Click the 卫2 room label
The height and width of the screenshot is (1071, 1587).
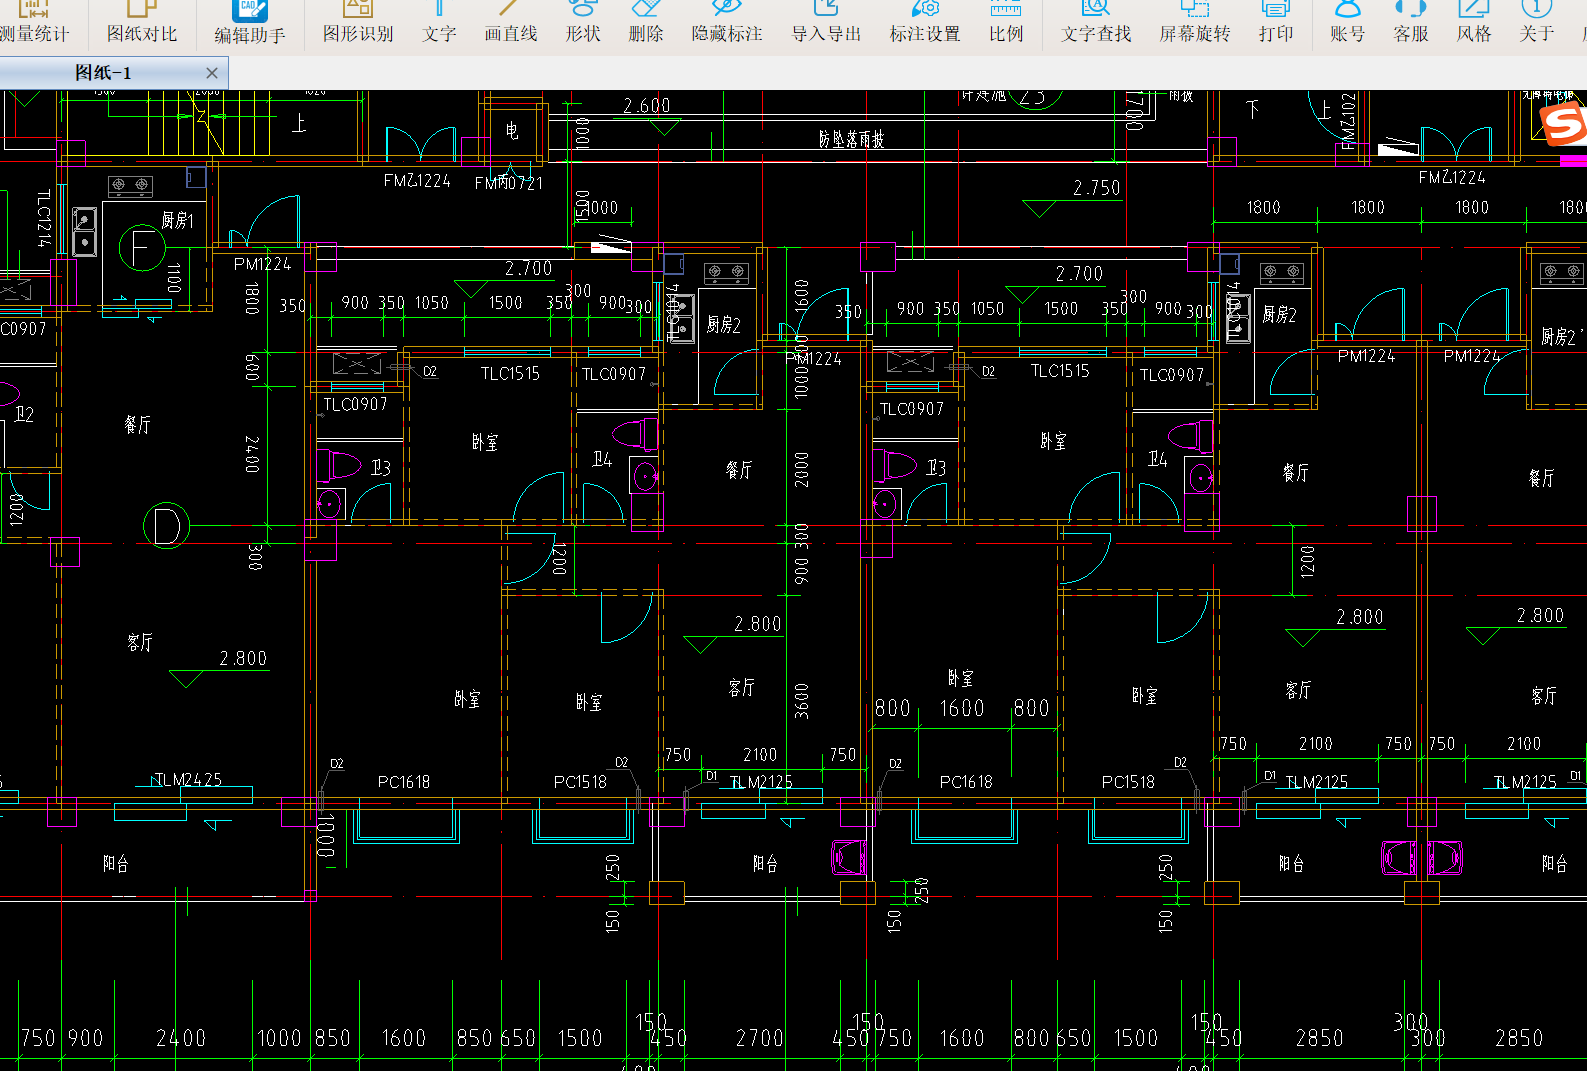24,414
